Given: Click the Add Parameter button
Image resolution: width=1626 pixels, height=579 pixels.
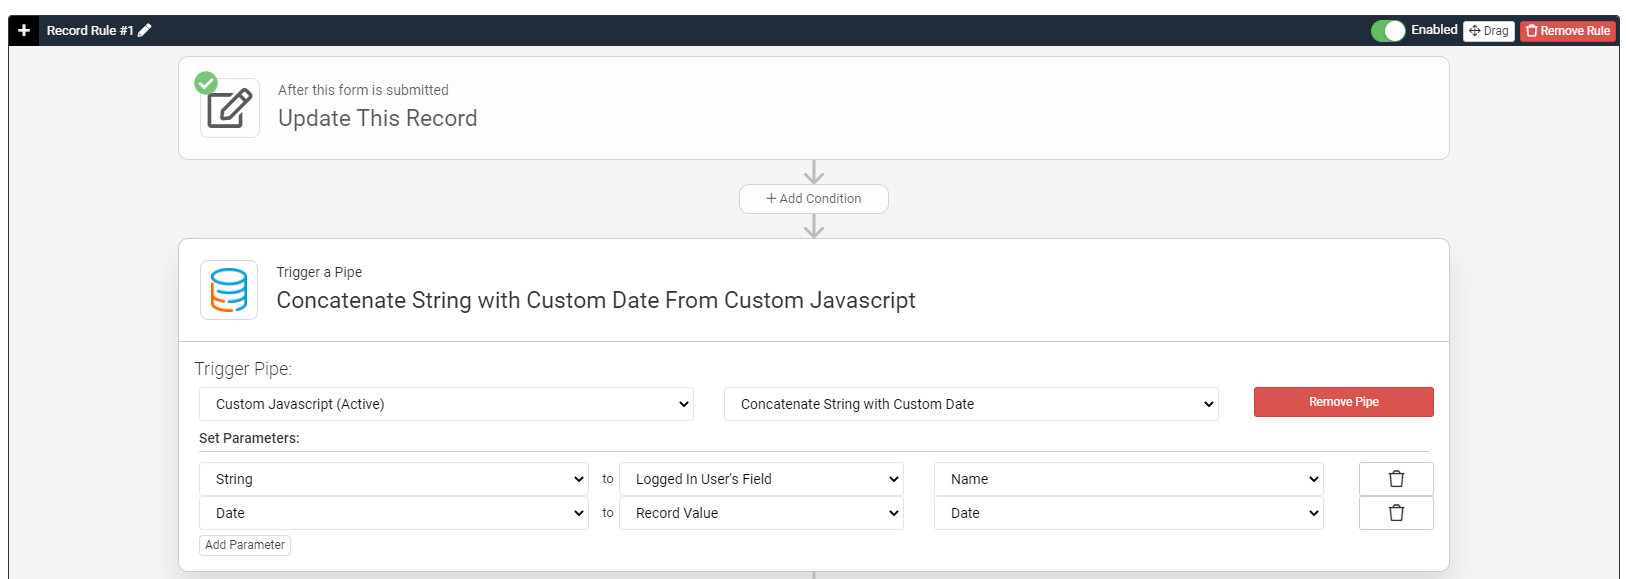Looking at the screenshot, I should pyautogui.click(x=245, y=545).
